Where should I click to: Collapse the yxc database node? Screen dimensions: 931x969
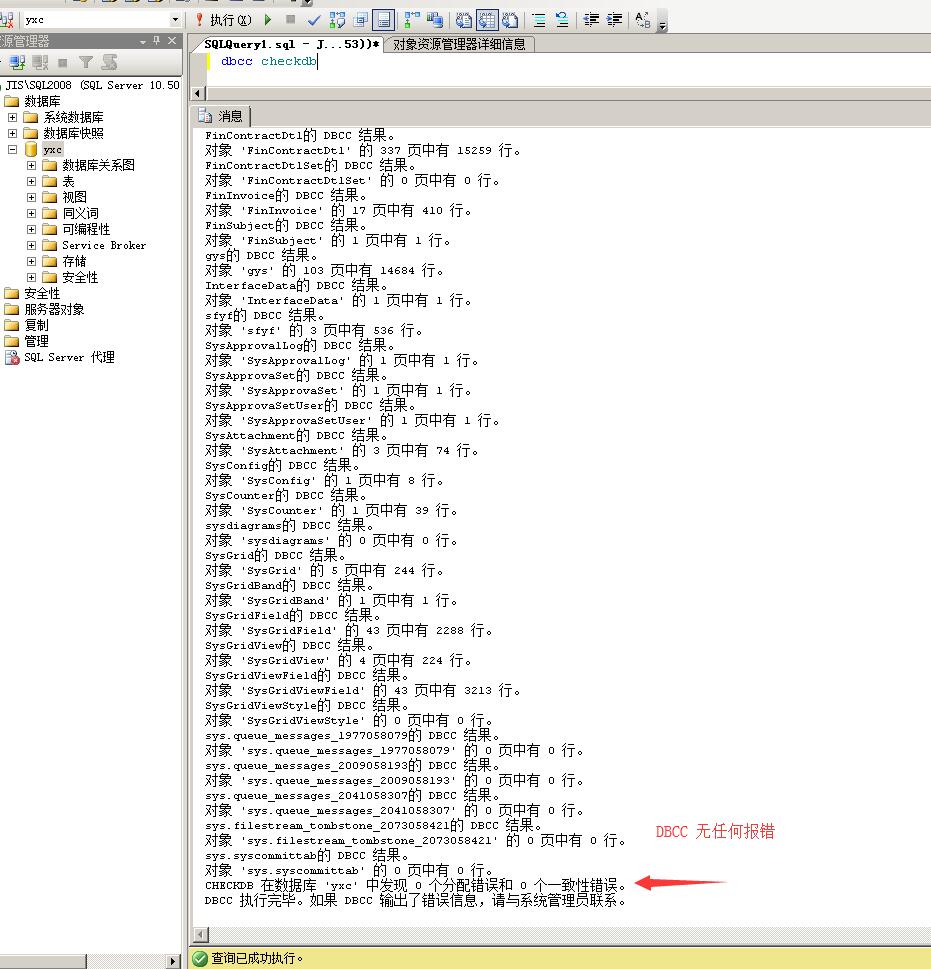tap(12, 149)
